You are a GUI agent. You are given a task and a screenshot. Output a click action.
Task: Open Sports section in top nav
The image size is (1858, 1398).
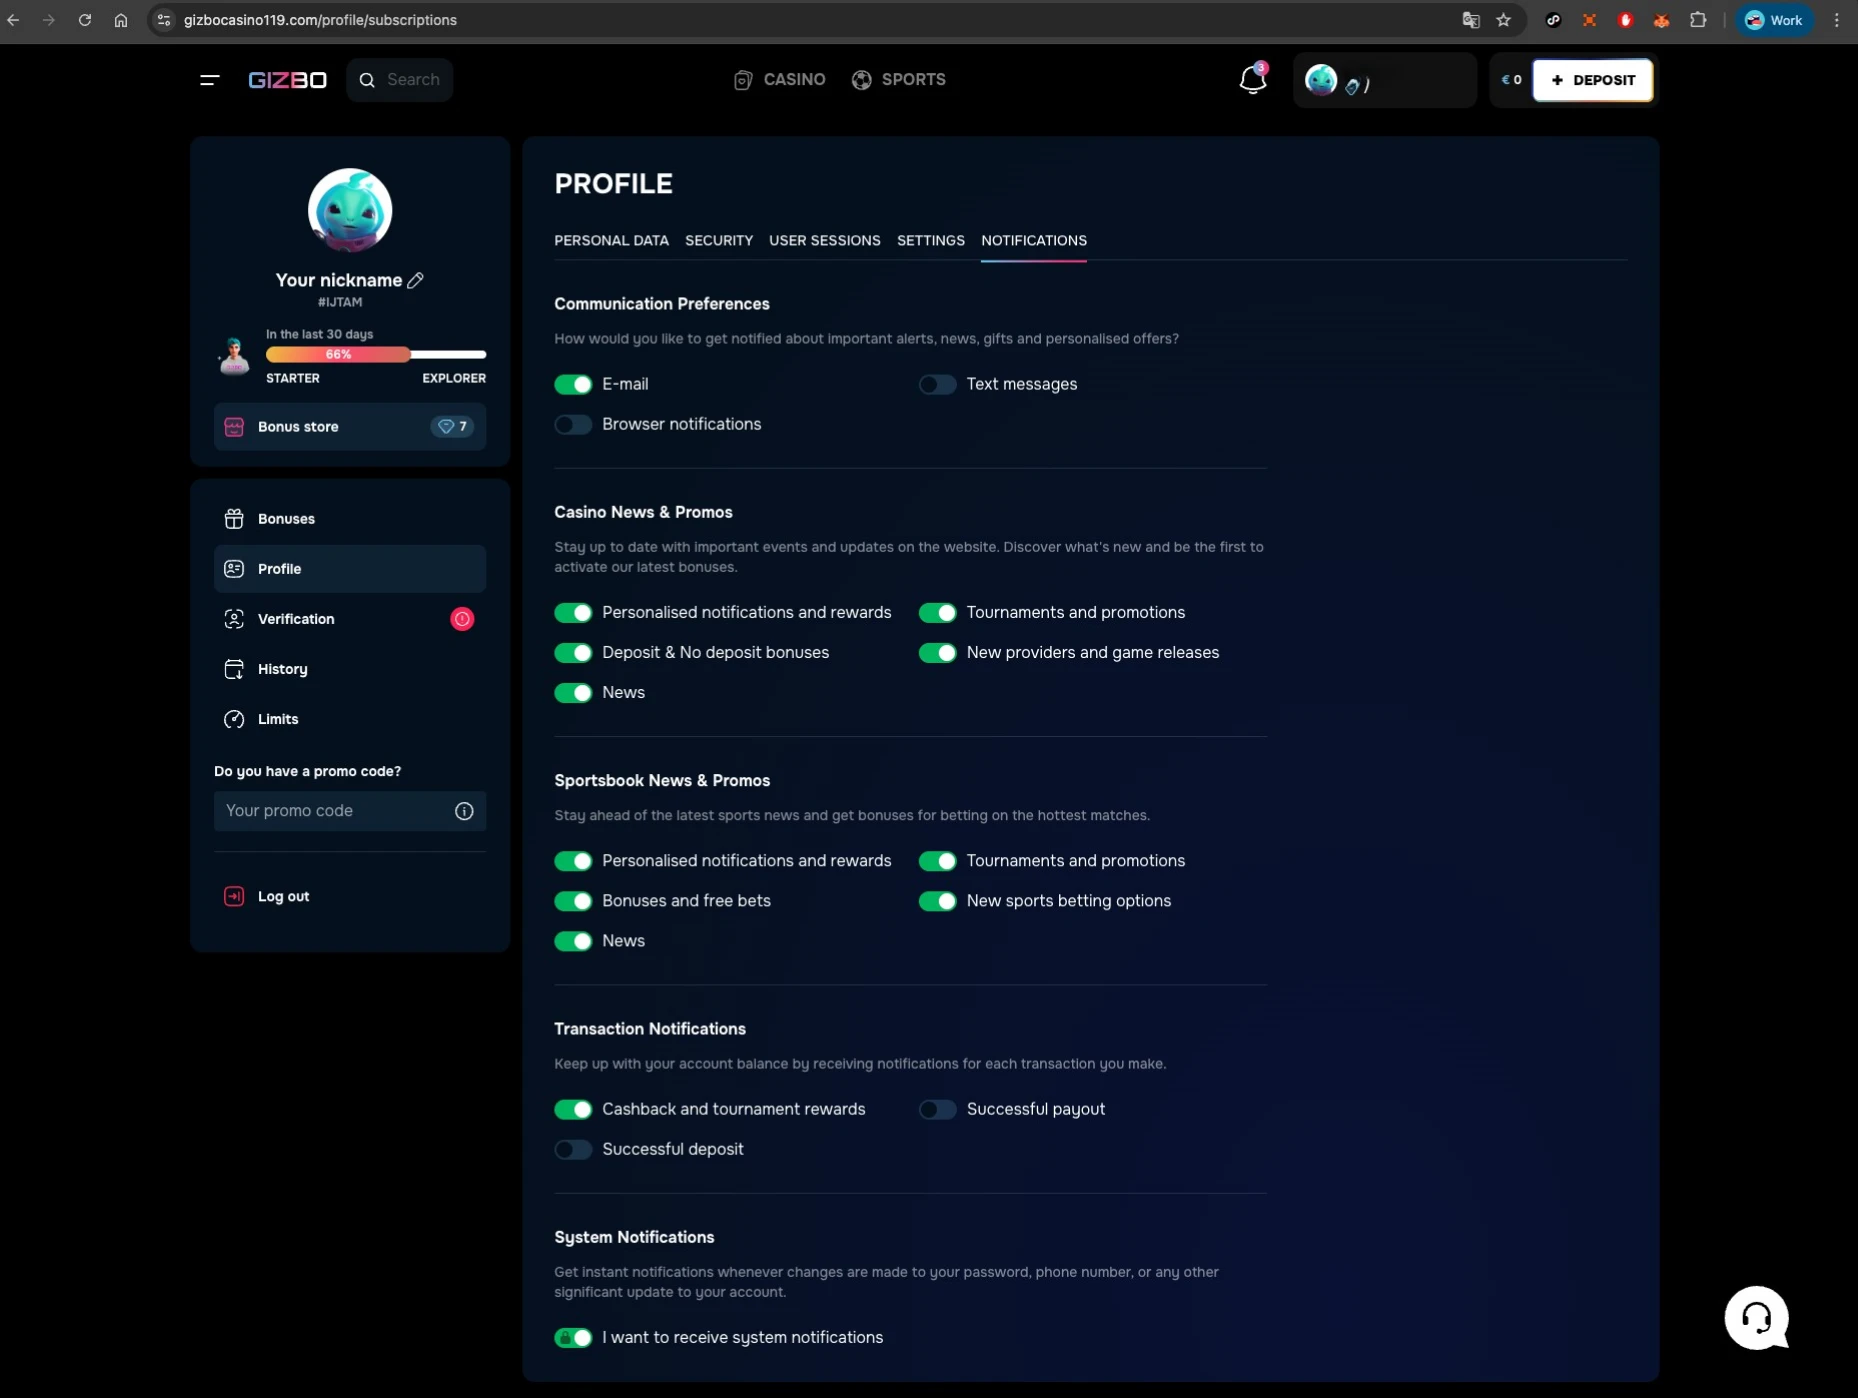898,80
